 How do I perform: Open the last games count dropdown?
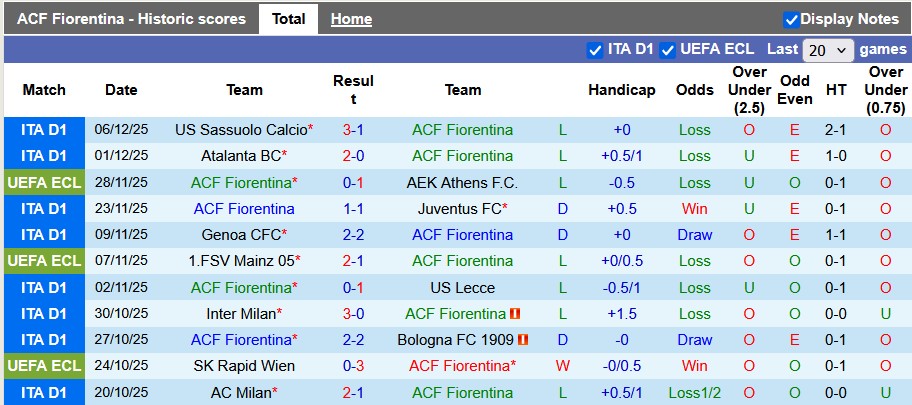point(828,49)
